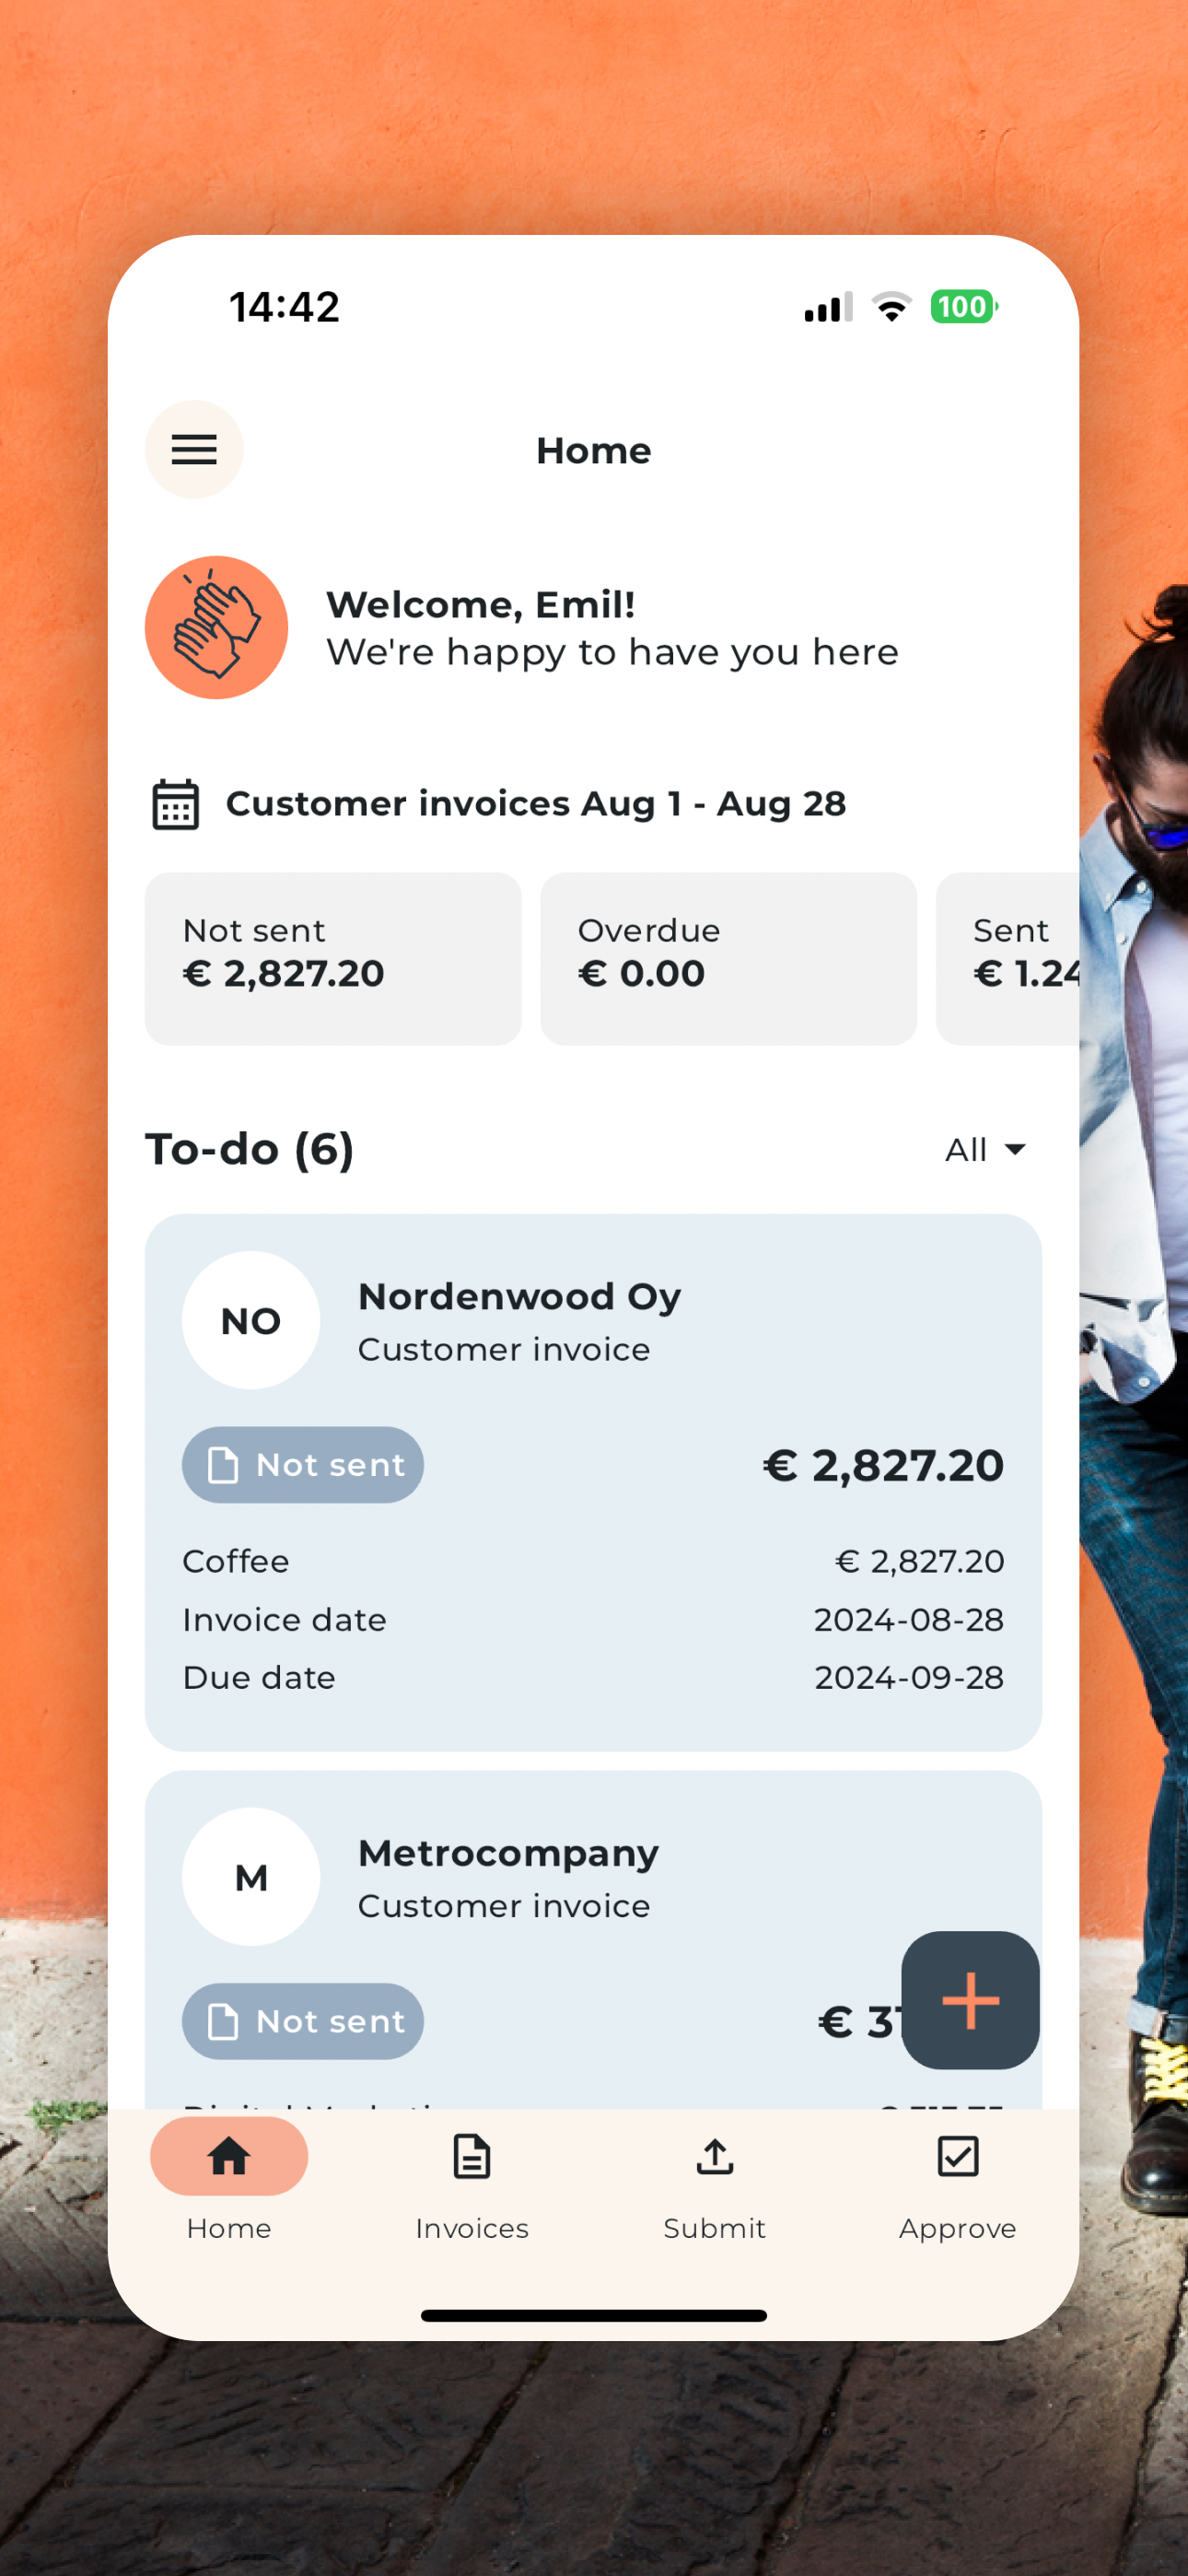Switch to the Approve tab label
1188x2576 pixels.
click(957, 2228)
